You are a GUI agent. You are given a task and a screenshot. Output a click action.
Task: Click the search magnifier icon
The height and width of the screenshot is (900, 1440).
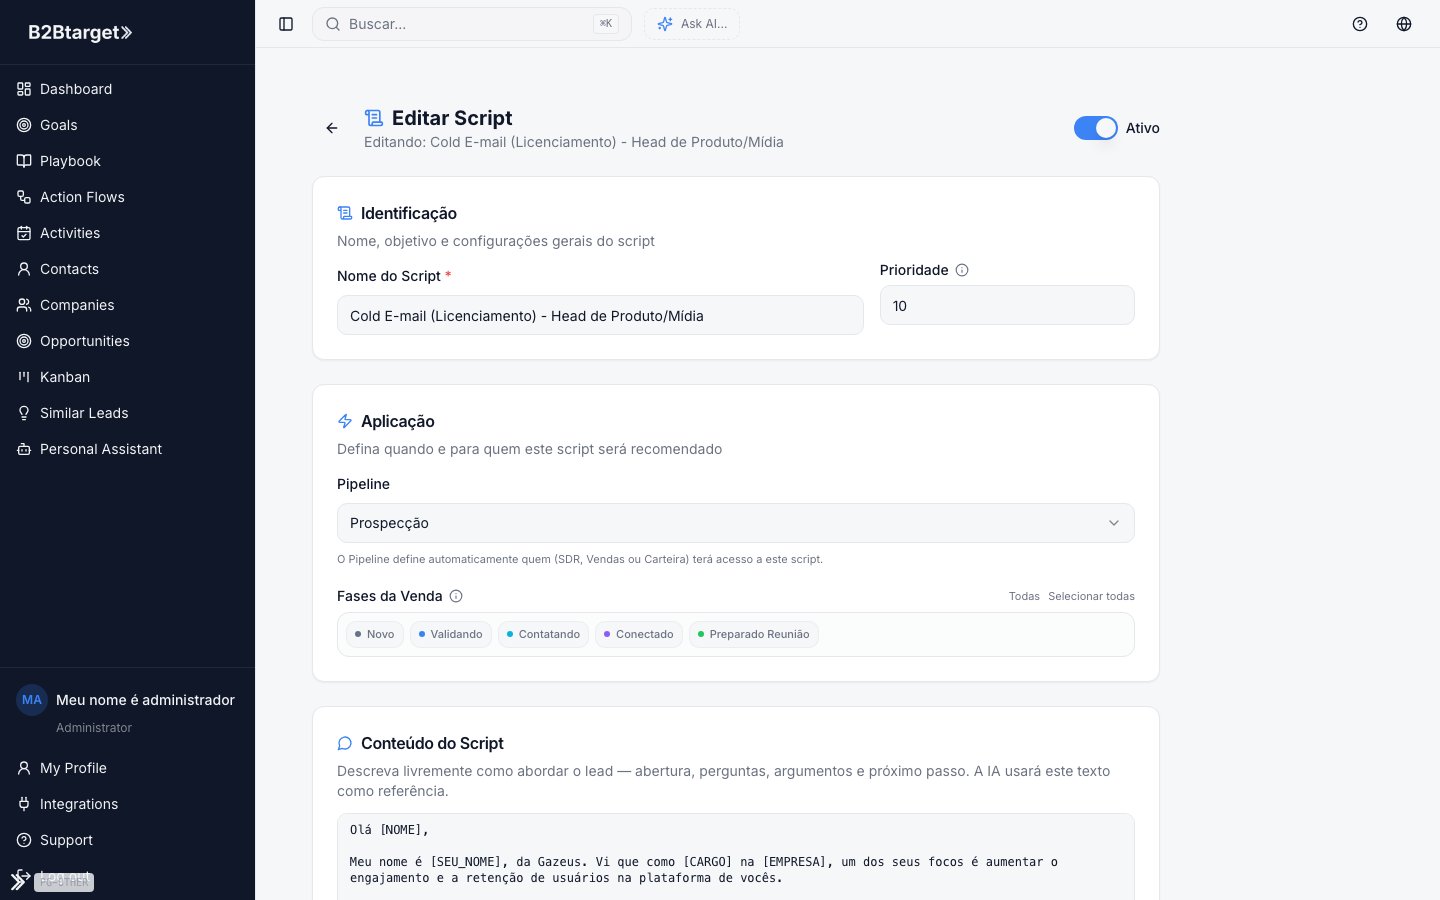coord(333,24)
